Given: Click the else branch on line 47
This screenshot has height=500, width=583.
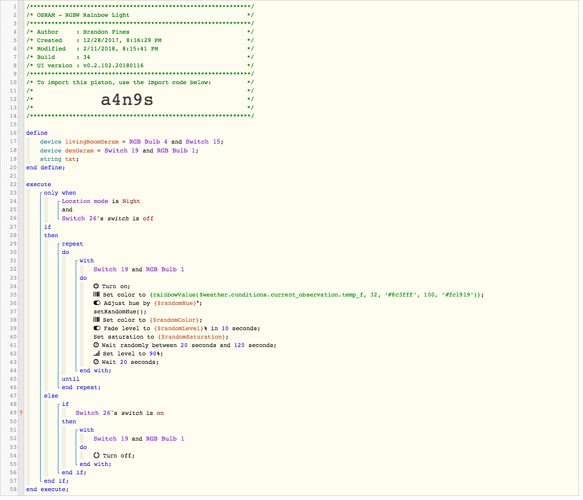Looking at the screenshot, I should click(51, 396).
